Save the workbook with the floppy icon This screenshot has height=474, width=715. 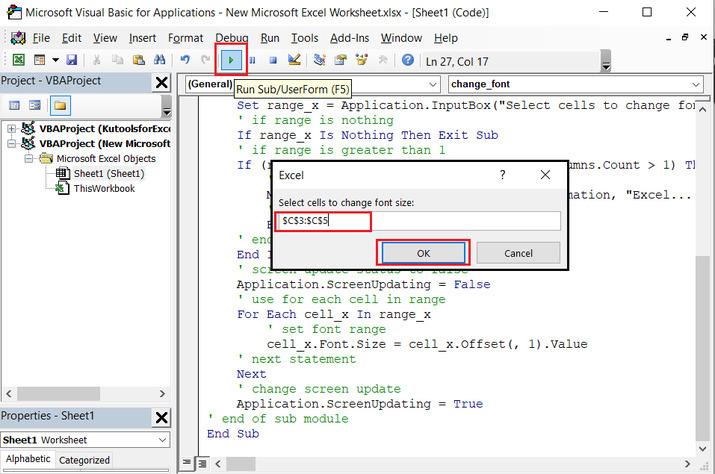(72, 60)
